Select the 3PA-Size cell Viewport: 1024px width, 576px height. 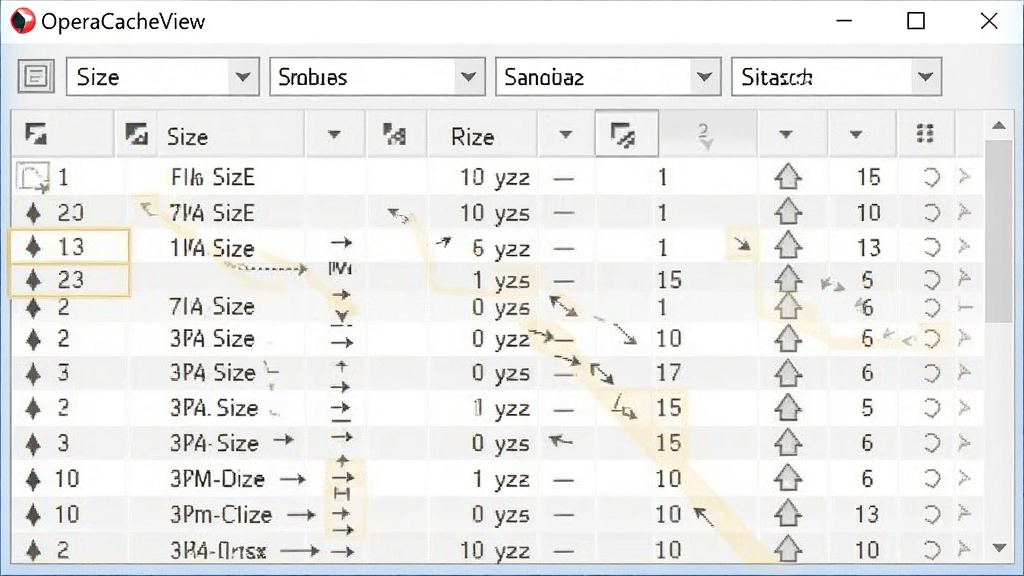tap(214, 443)
